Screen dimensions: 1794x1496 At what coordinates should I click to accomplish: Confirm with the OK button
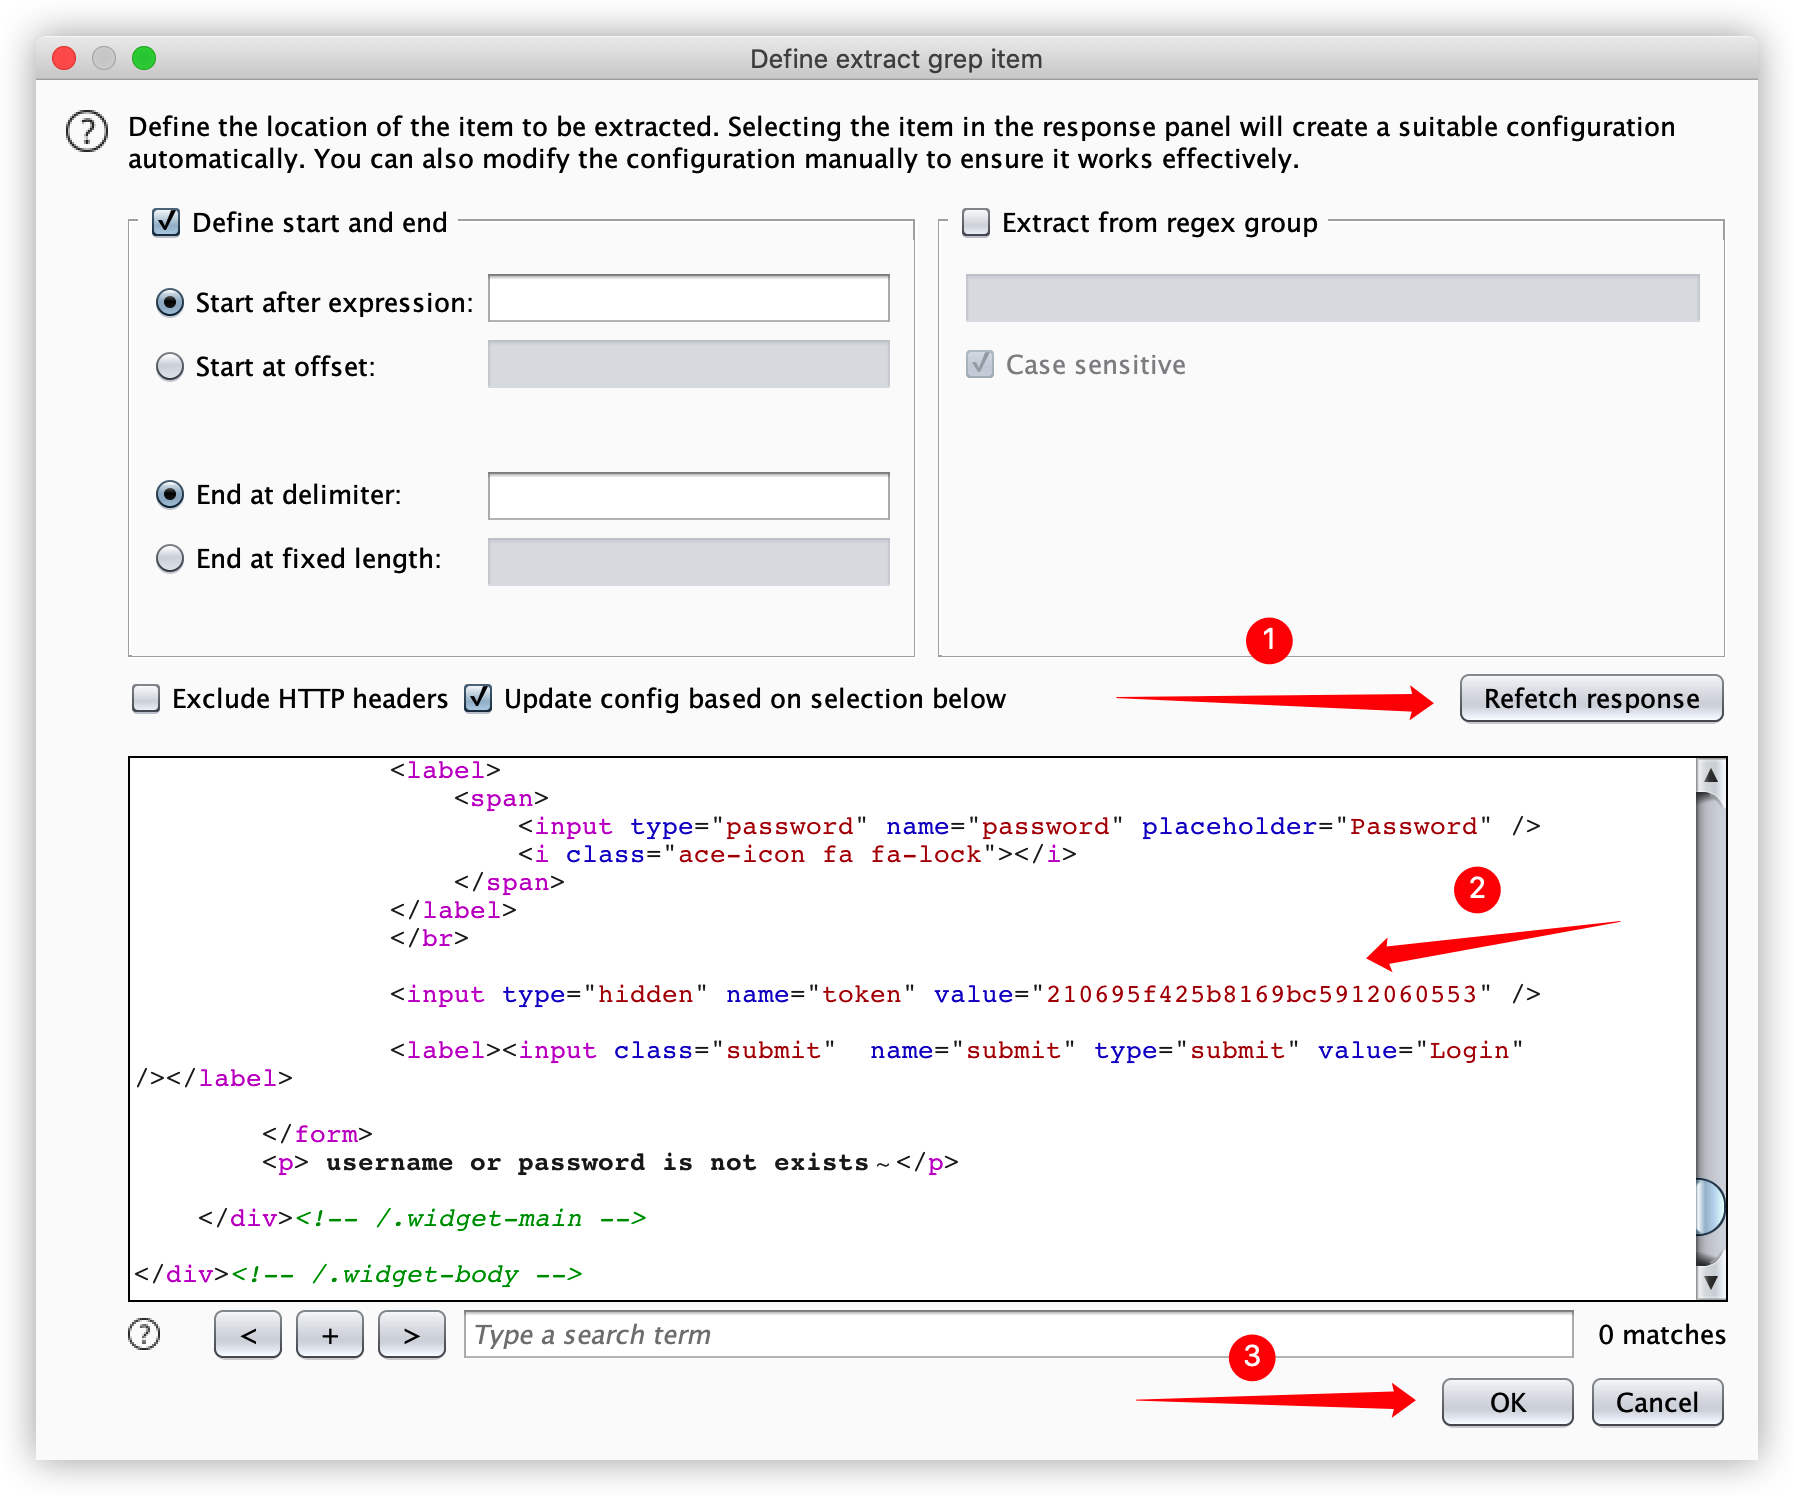click(1507, 1402)
